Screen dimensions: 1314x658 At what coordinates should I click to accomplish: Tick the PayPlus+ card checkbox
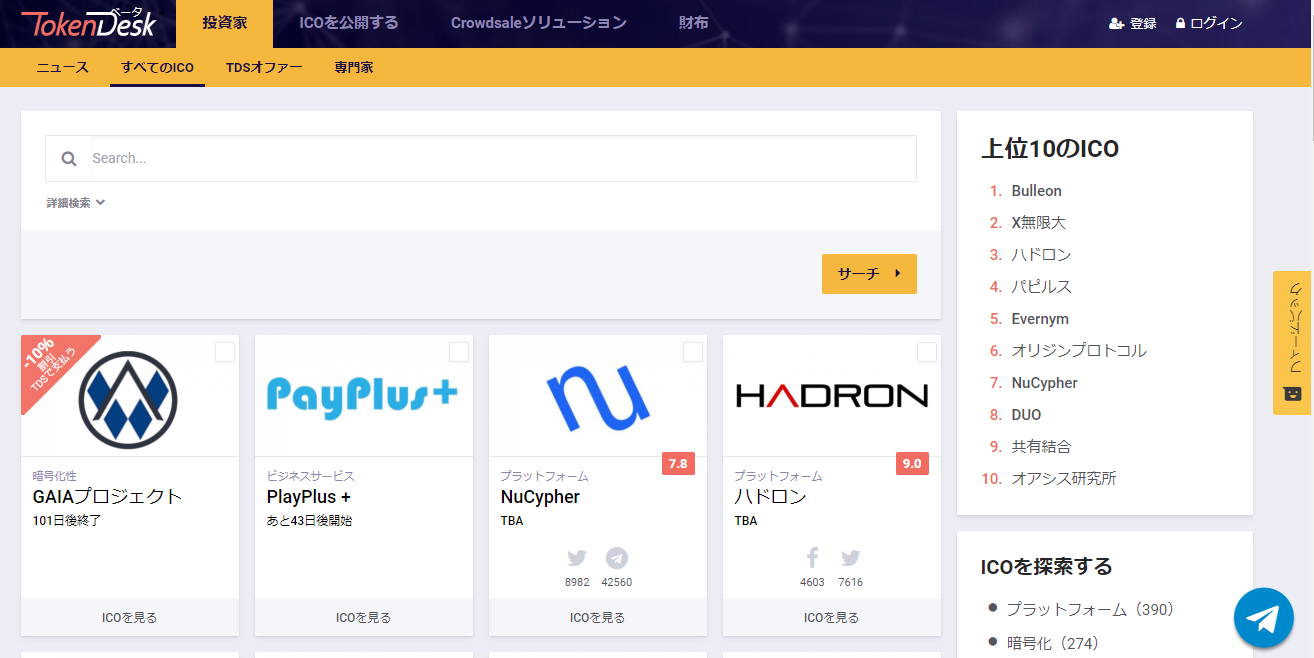tap(459, 352)
